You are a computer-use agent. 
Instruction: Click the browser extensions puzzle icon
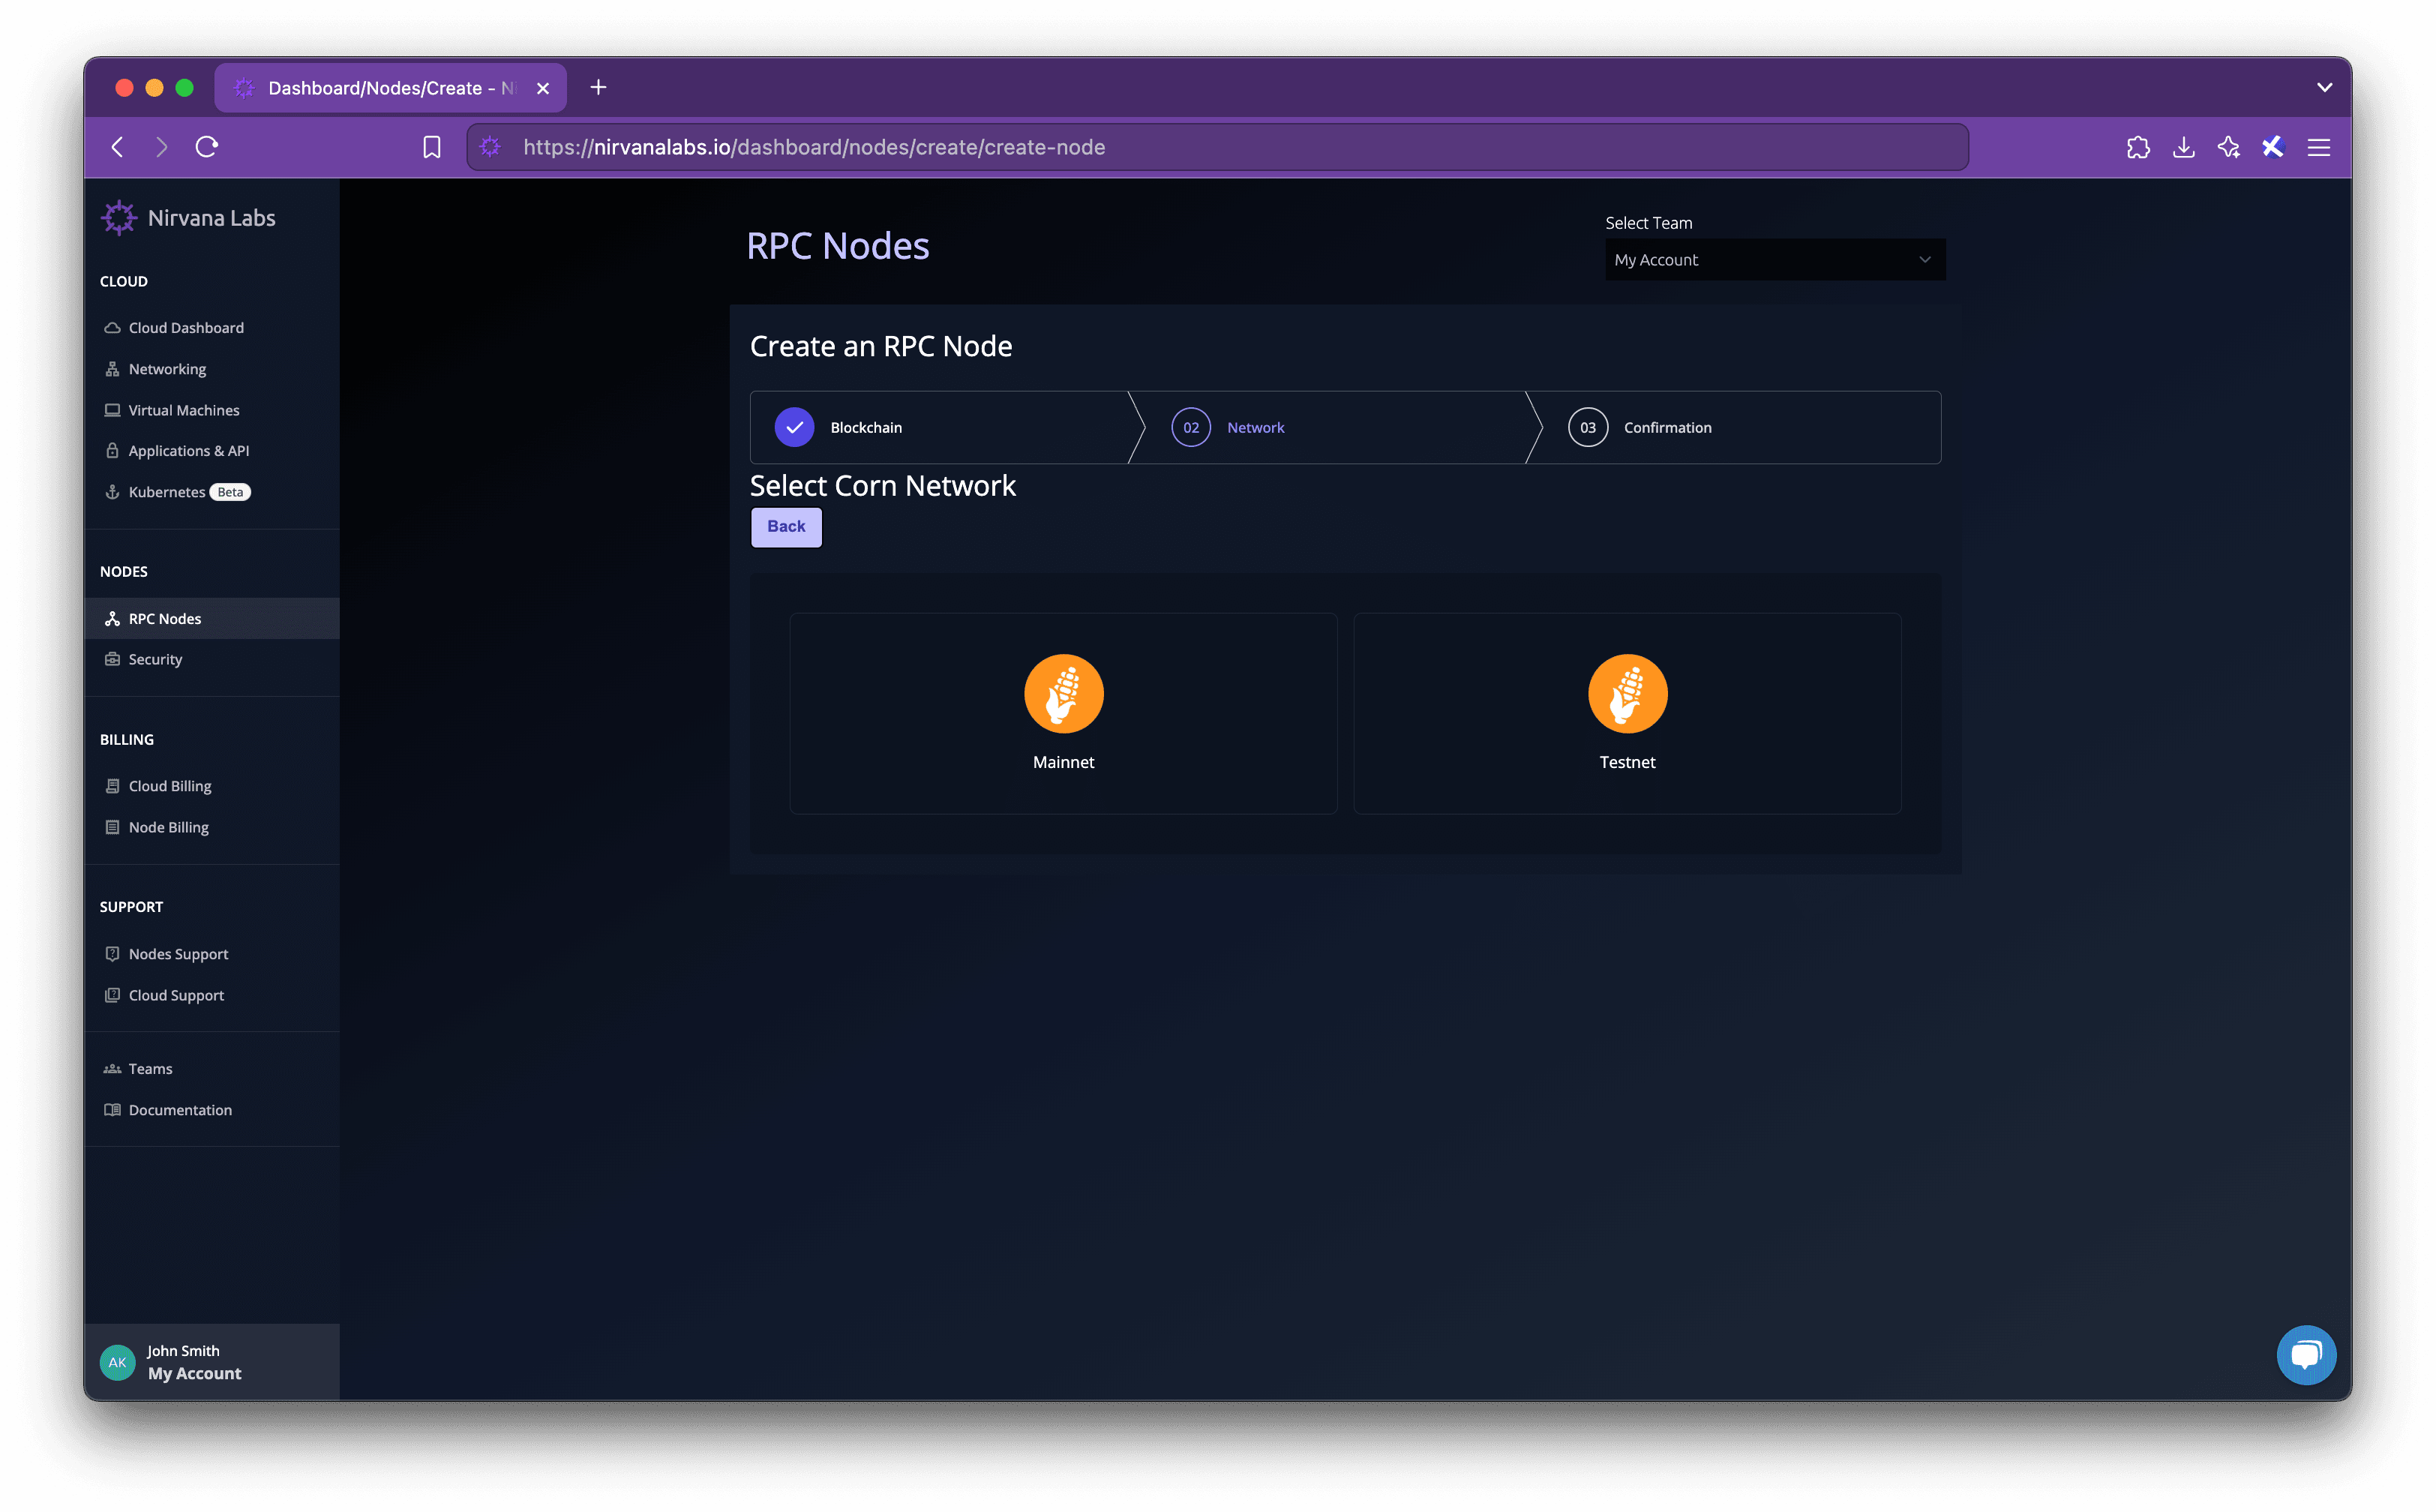(2137, 147)
